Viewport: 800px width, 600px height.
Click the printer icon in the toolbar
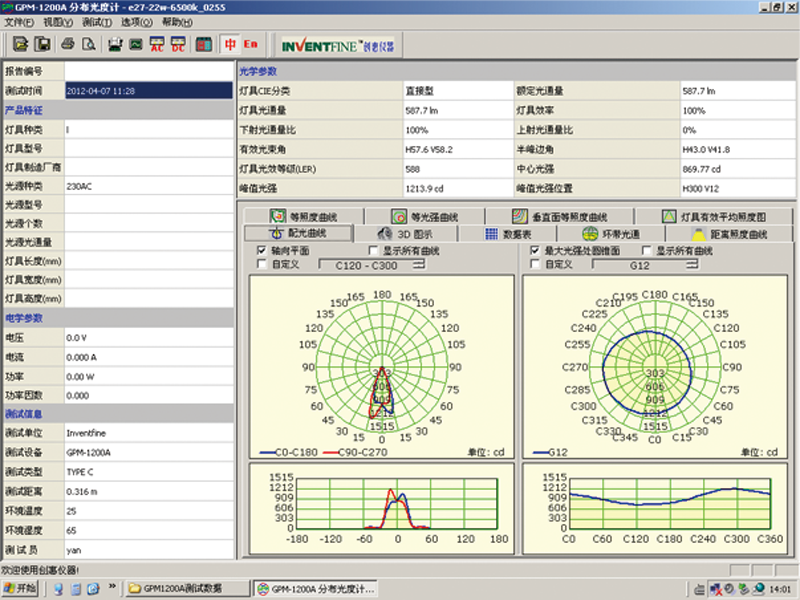pyautogui.click(x=69, y=45)
